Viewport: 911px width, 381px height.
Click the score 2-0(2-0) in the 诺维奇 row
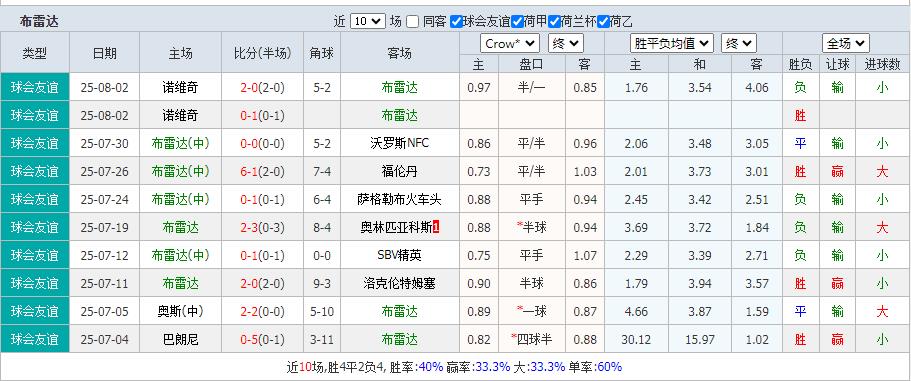click(x=263, y=88)
